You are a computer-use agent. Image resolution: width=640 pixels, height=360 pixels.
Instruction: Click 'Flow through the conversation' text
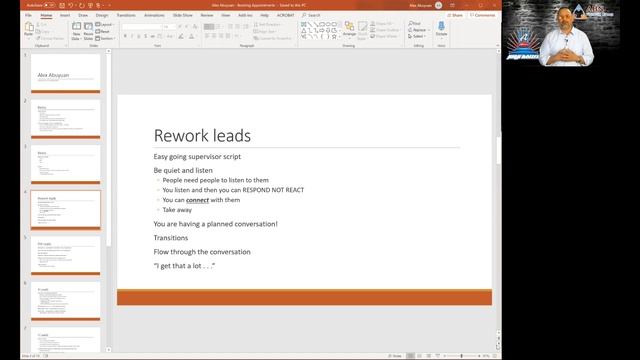click(202, 252)
